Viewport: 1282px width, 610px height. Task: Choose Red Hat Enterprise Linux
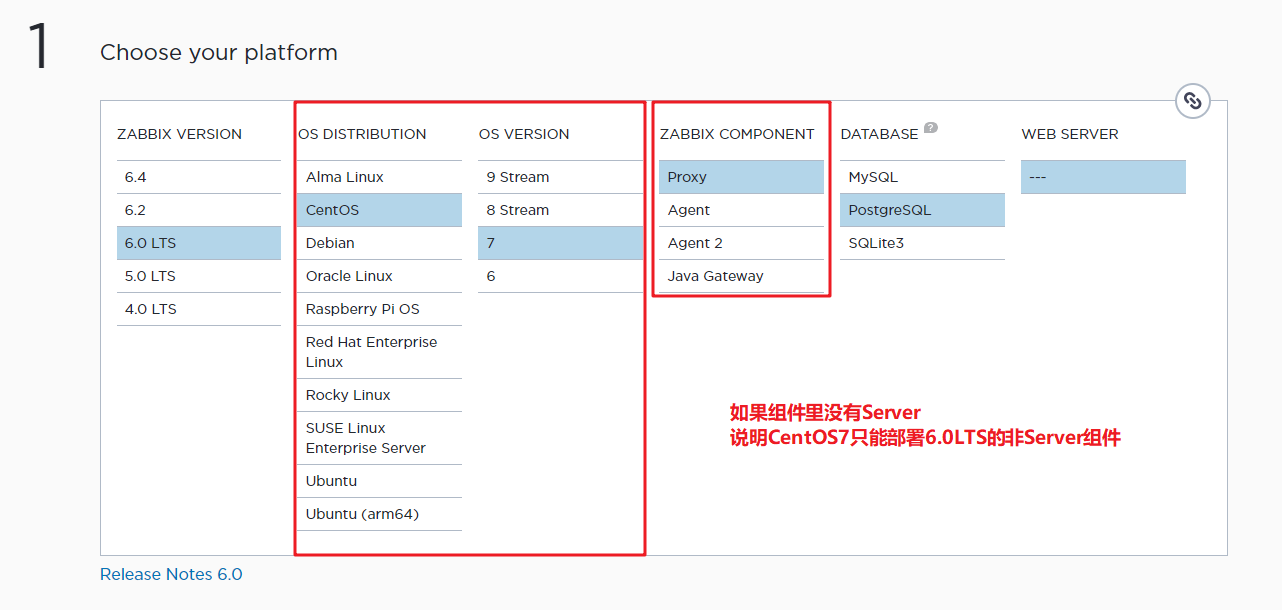click(x=380, y=352)
